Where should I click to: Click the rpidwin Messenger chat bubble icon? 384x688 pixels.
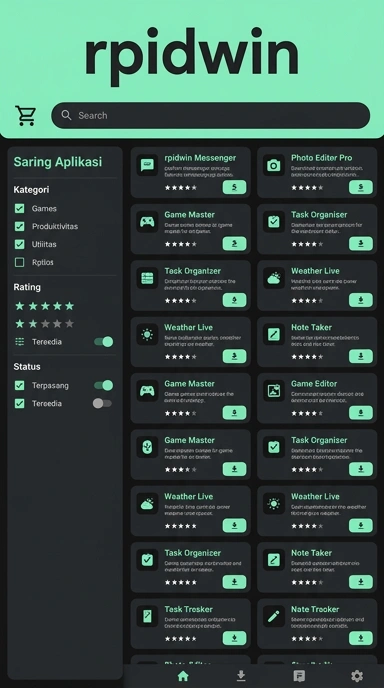147,165
